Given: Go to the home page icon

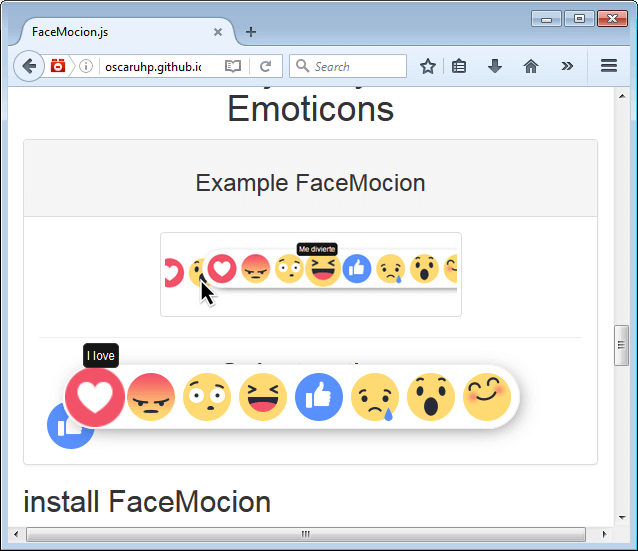Looking at the screenshot, I should click(531, 66).
